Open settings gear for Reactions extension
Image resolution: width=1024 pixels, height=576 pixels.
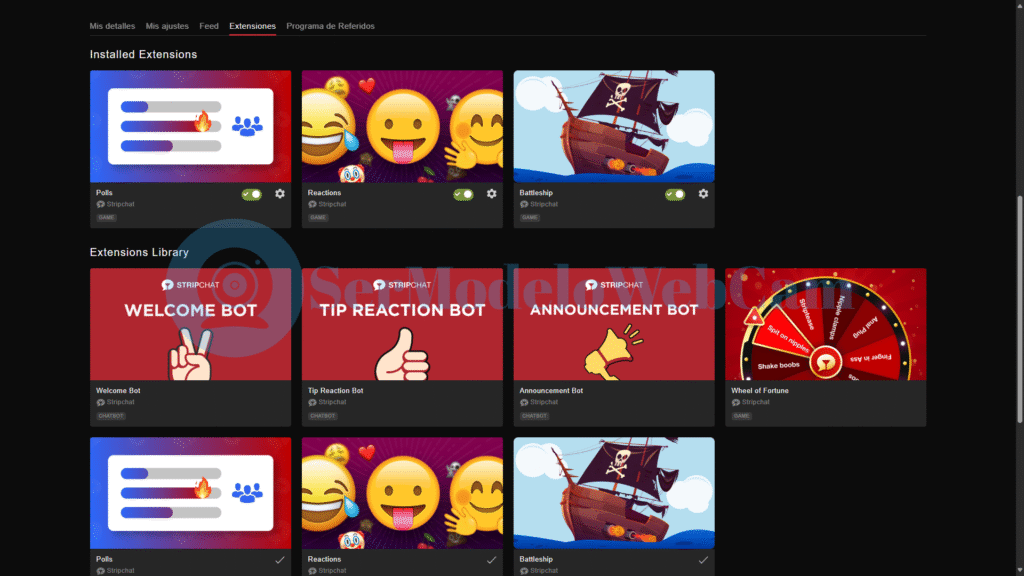[x=491, y=194]
